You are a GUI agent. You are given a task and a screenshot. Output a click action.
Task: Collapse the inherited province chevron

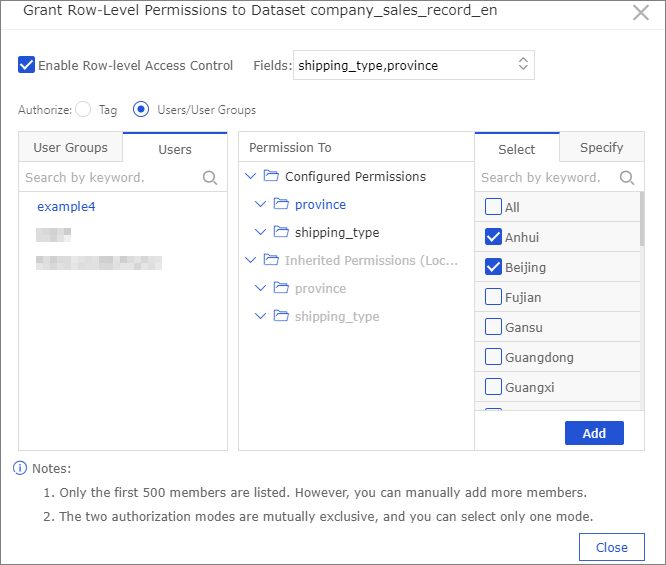click(260, 288)
